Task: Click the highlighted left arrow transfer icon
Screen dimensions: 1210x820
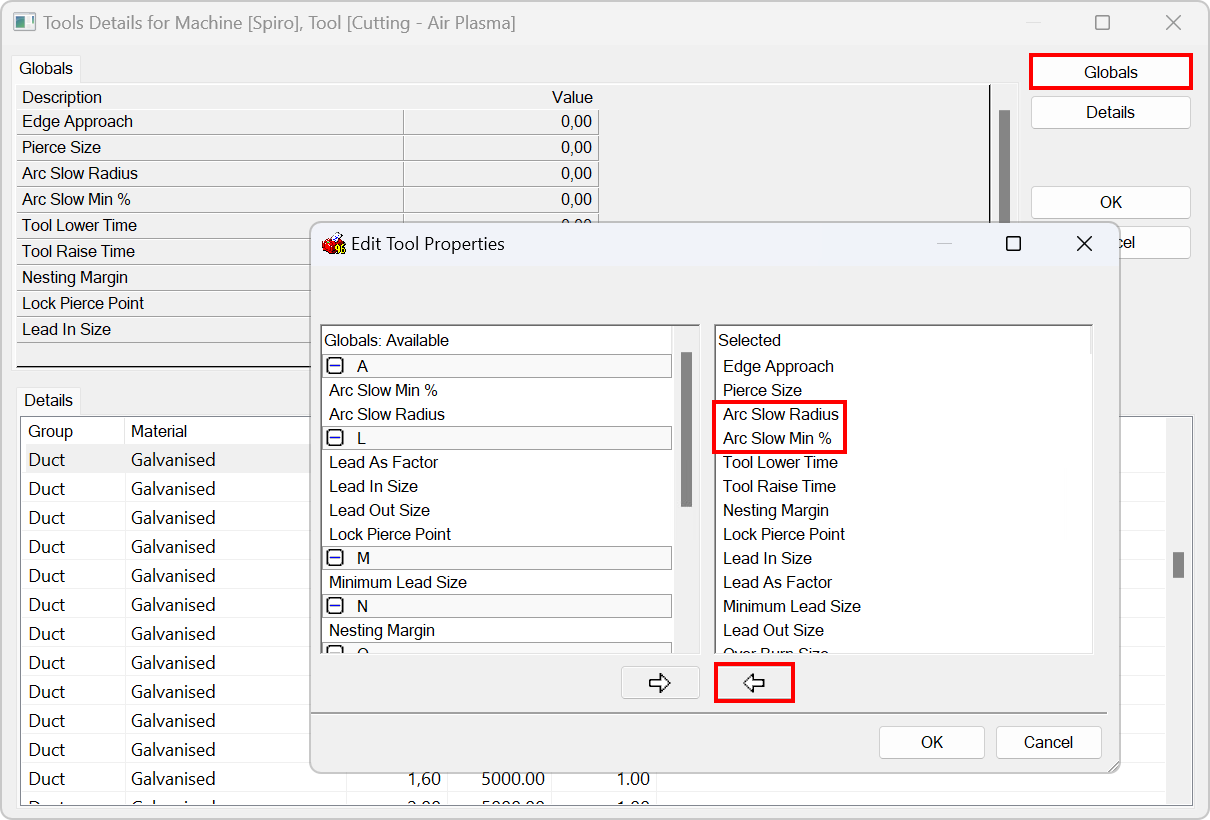Action: coord(754,682)
